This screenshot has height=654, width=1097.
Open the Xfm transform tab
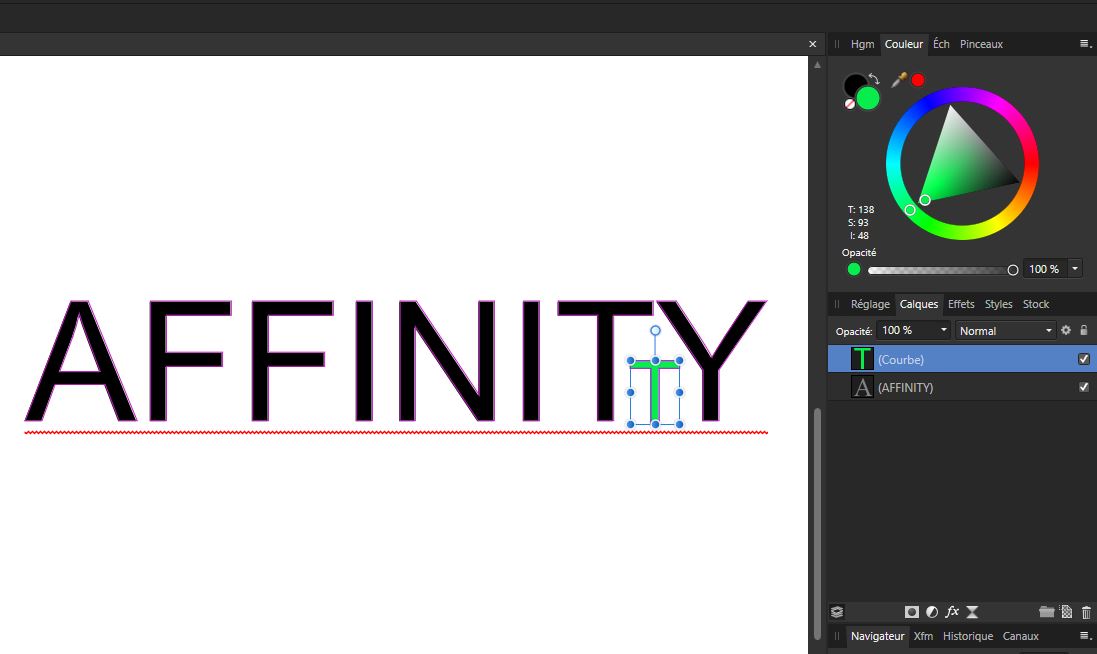click(923, 636)
